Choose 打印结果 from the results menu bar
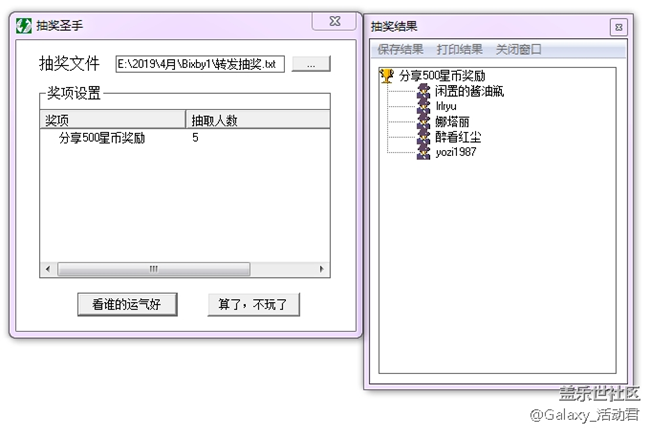This screenshot has height=438, width=650. (x=459, y=49)
